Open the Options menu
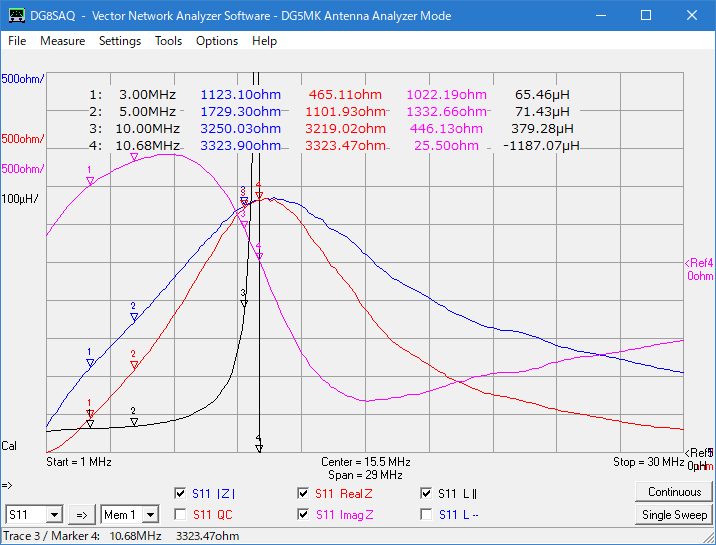This screenshot has width=716, height=545. click(x=217, y=41)
